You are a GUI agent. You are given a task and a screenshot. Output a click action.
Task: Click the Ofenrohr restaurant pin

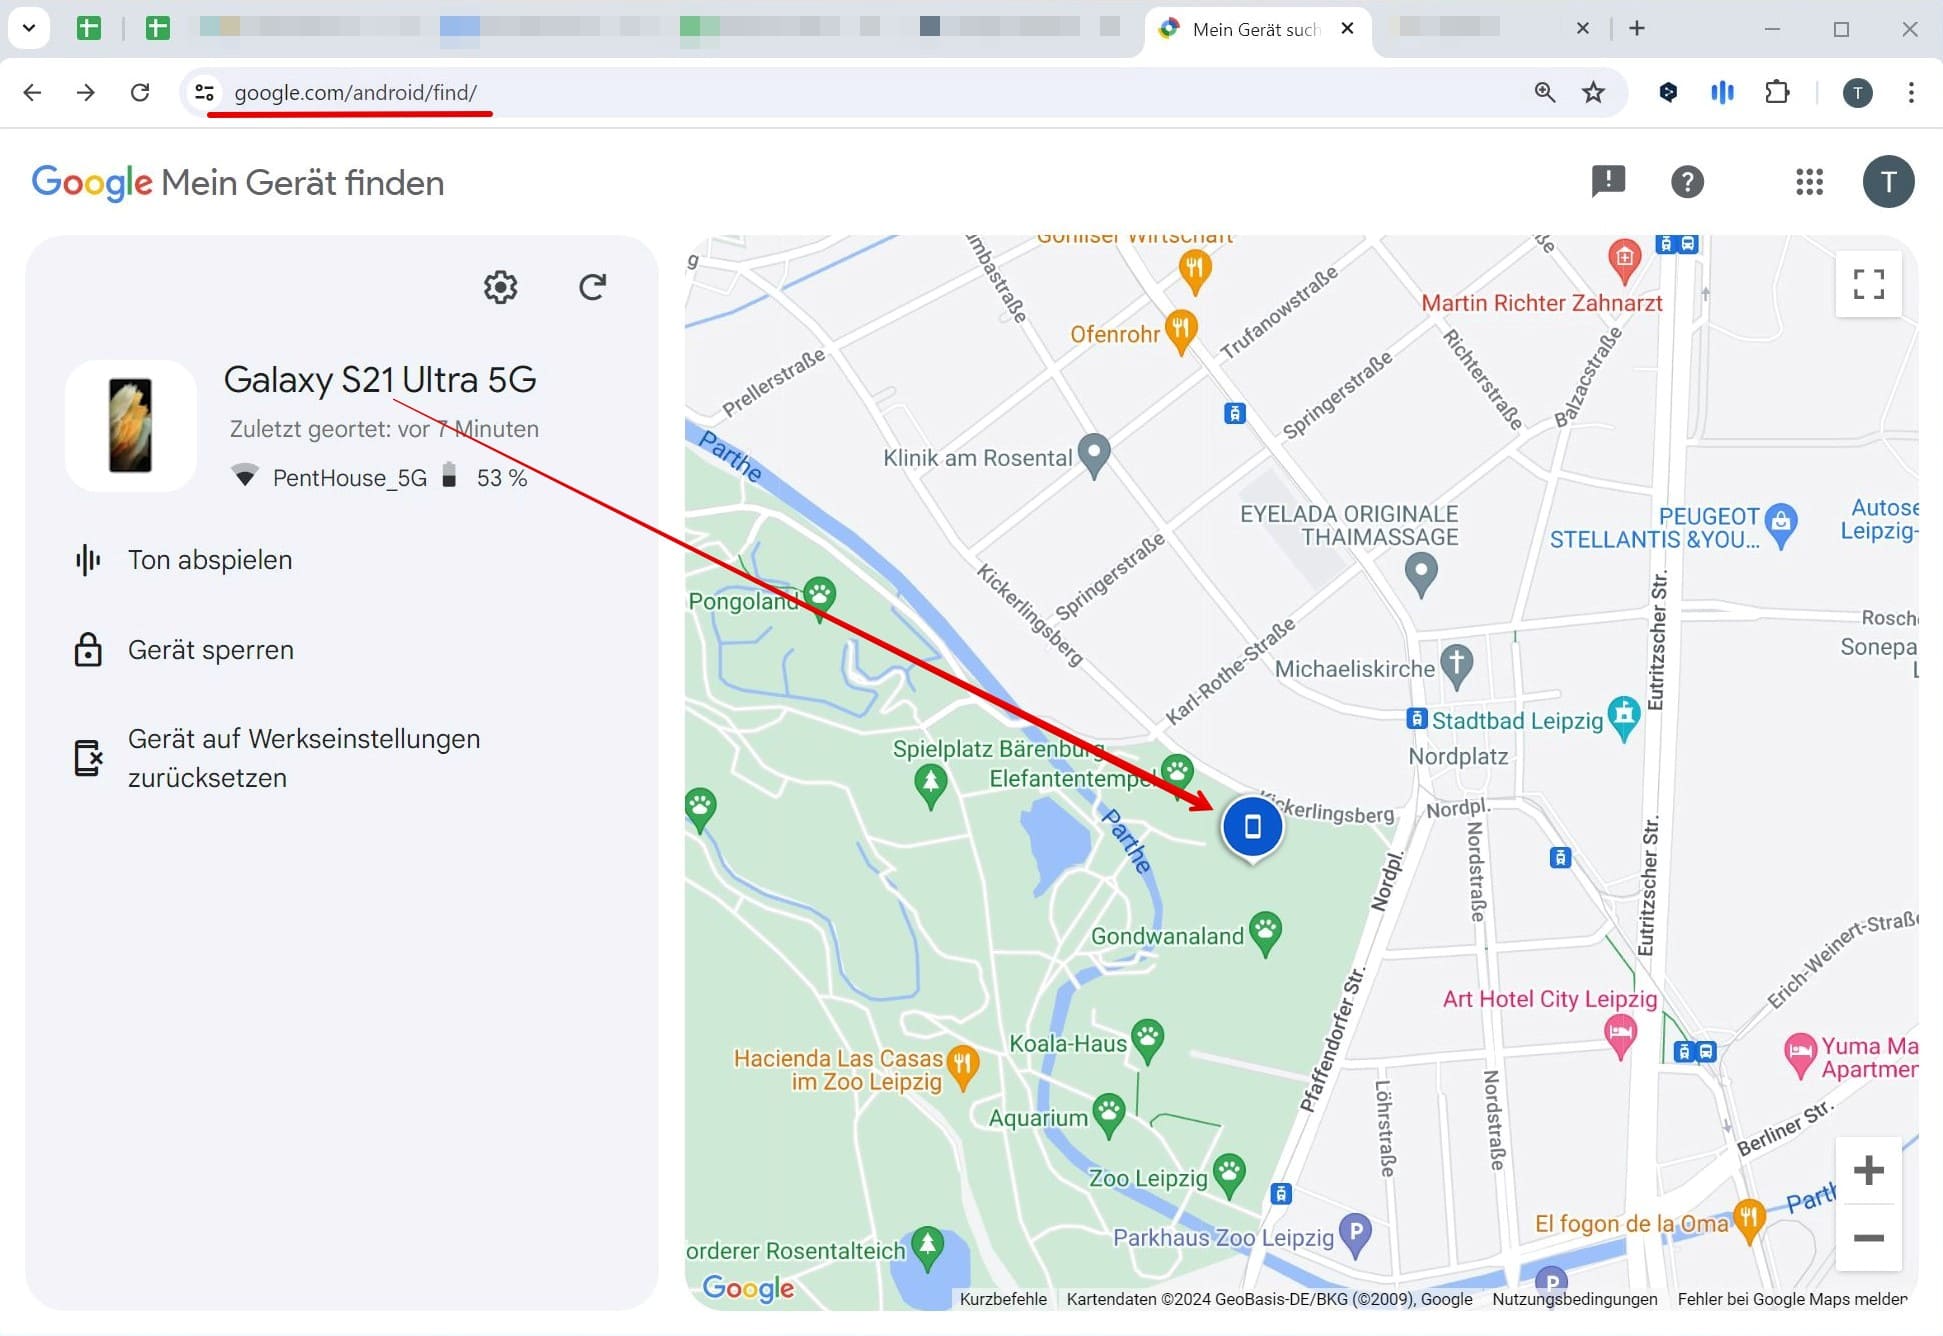1181,332
